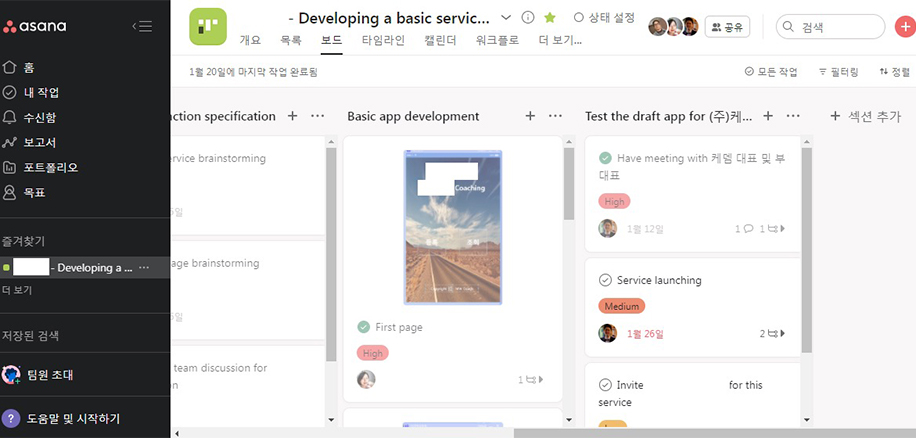Switch to the 캘린더 tab
The width and height of the screenshot is (916, 438).
click(x=440, y=40)
